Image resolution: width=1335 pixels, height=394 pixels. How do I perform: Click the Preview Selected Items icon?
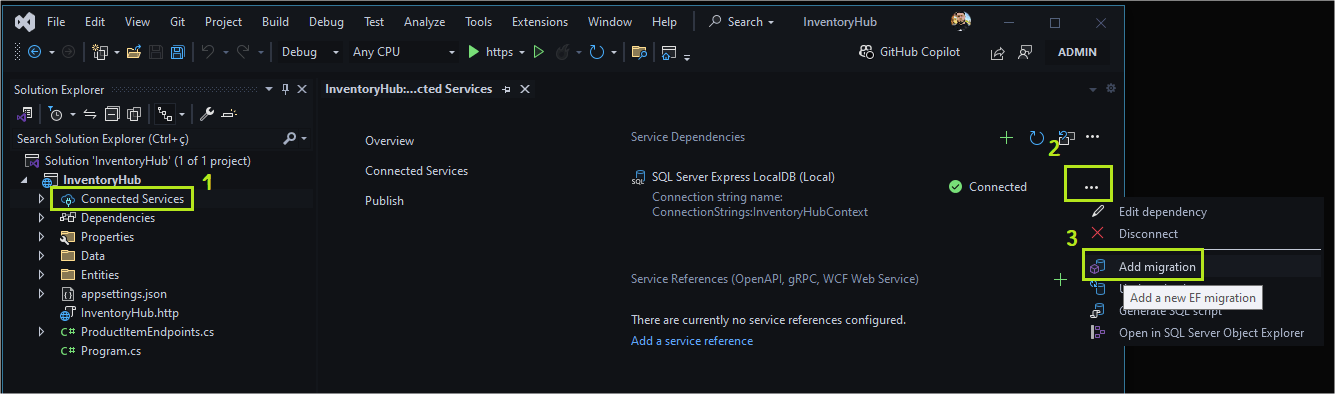coord(229,114)
